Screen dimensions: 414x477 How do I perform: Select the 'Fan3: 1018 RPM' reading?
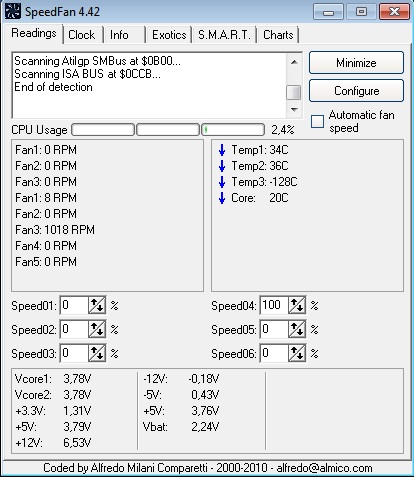tap(55, 230)
